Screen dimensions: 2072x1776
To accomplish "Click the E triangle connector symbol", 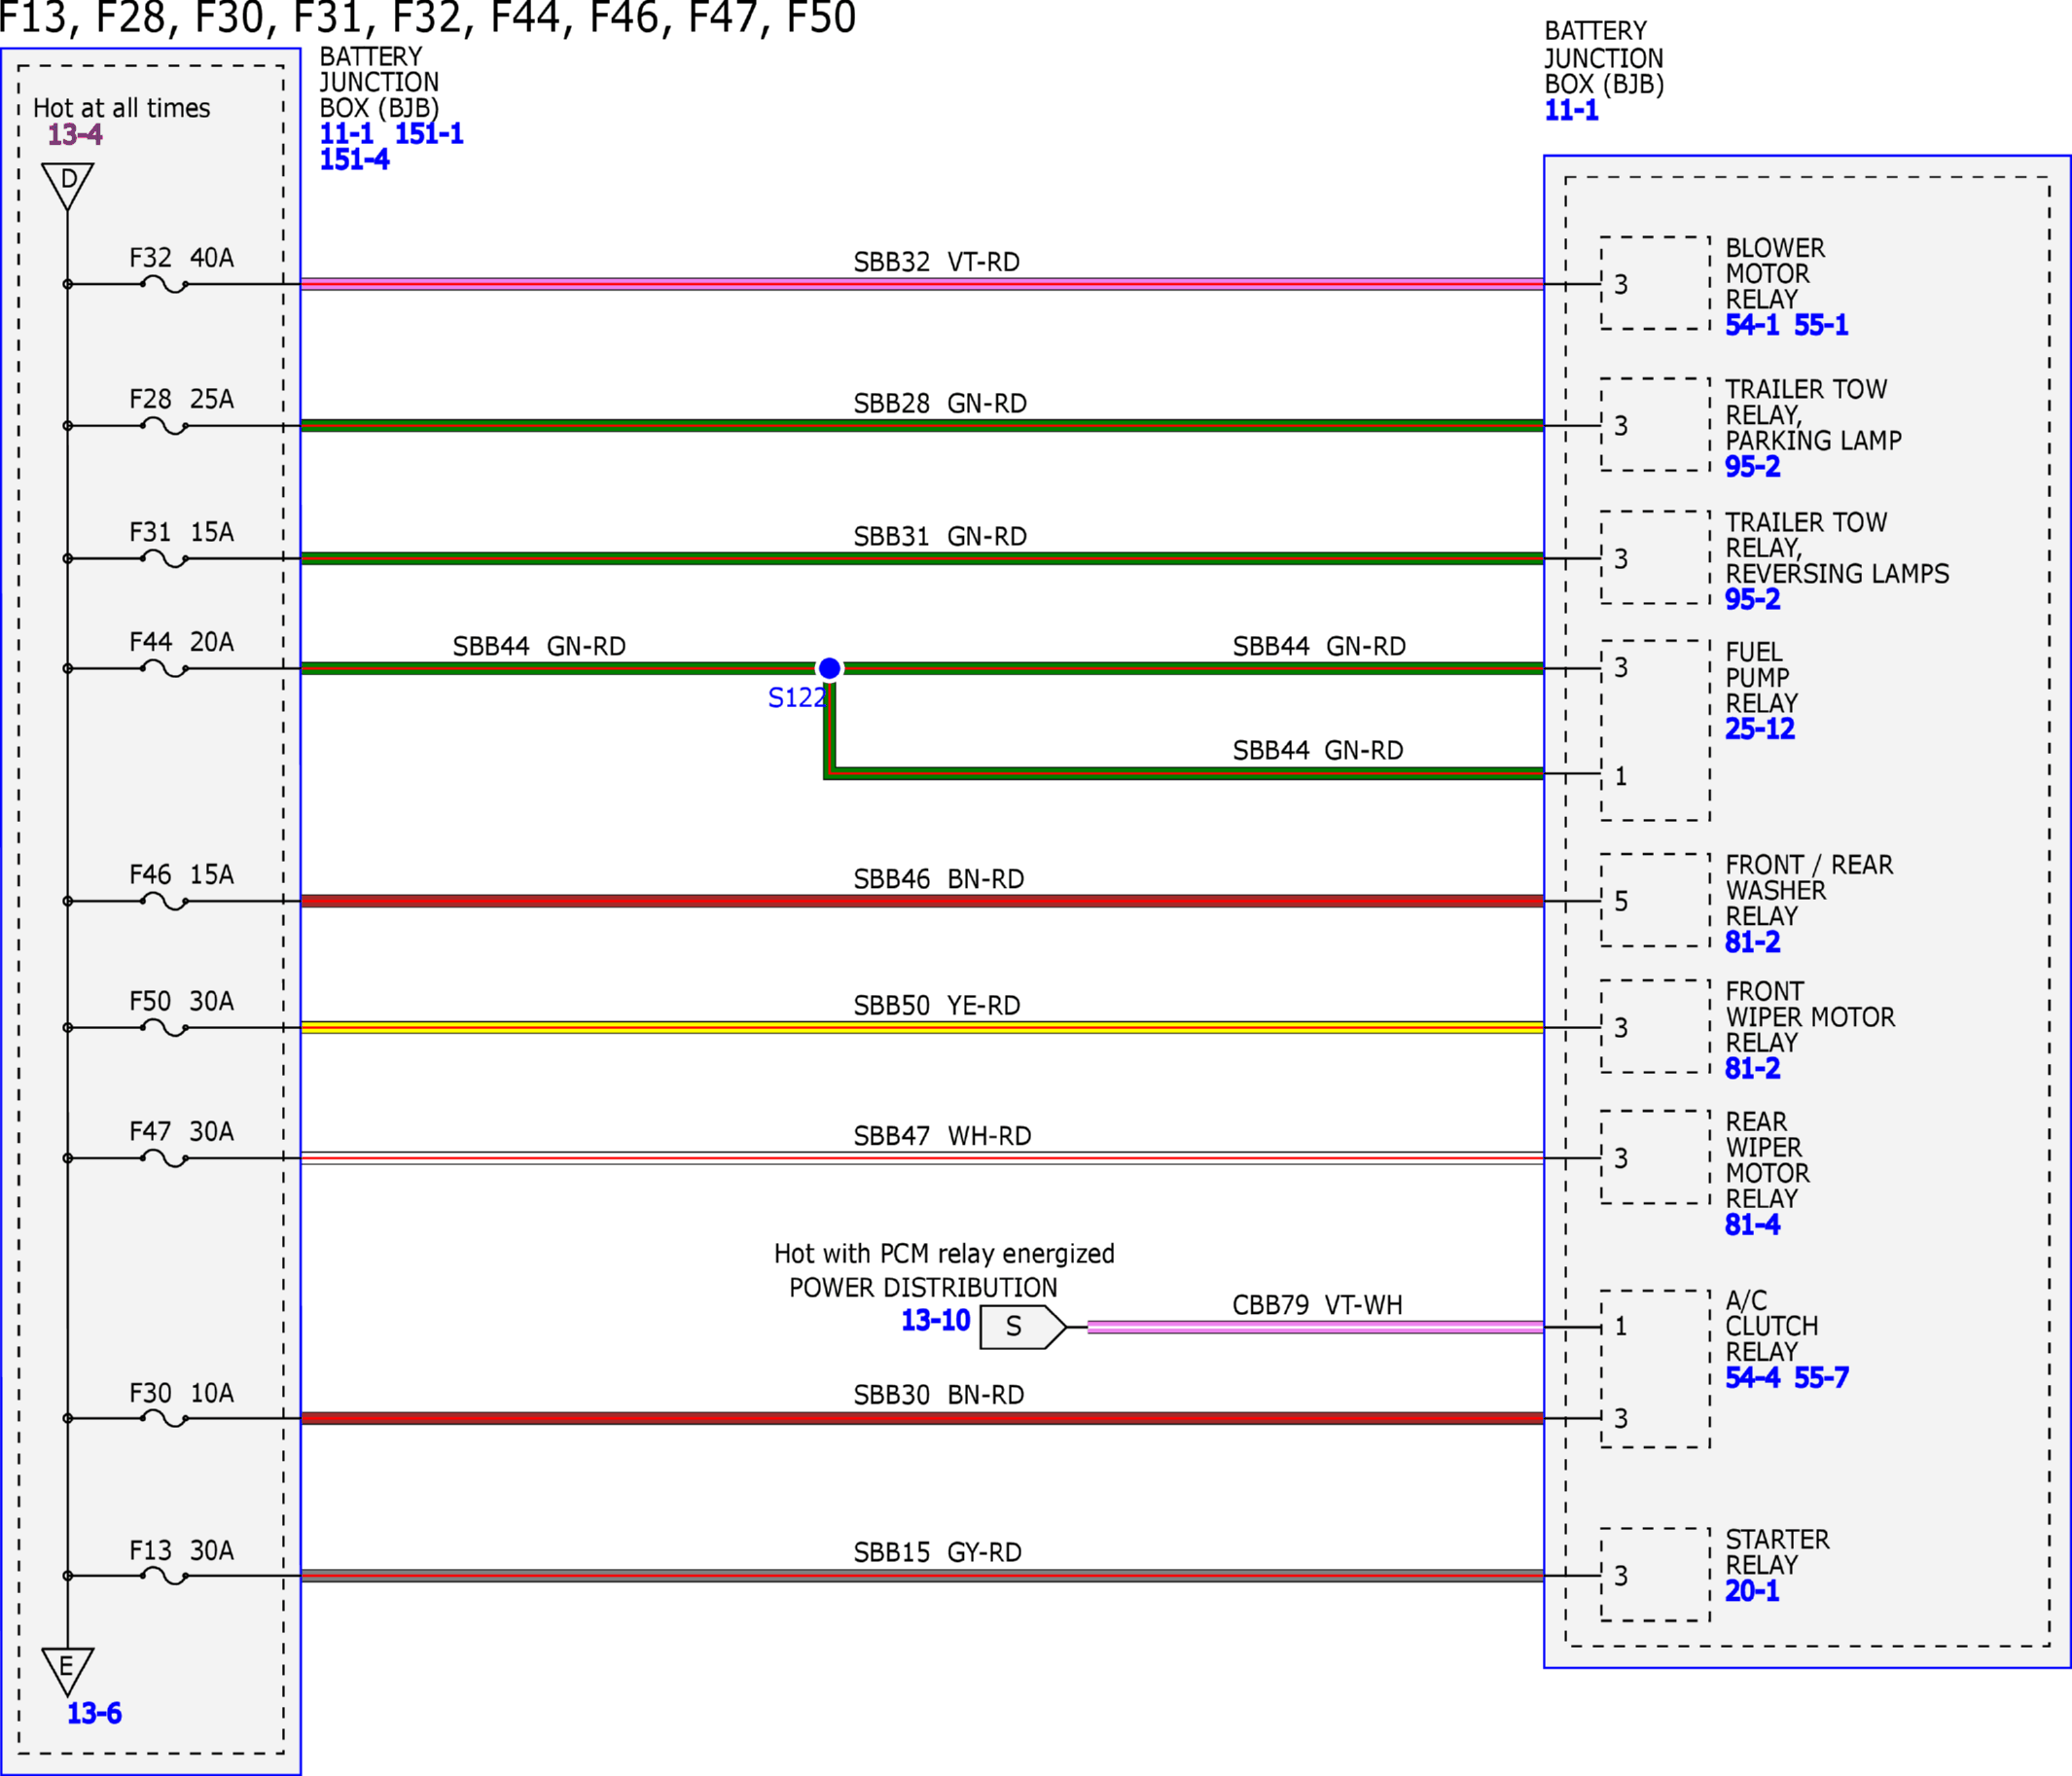I will [x=68, y=1672].
